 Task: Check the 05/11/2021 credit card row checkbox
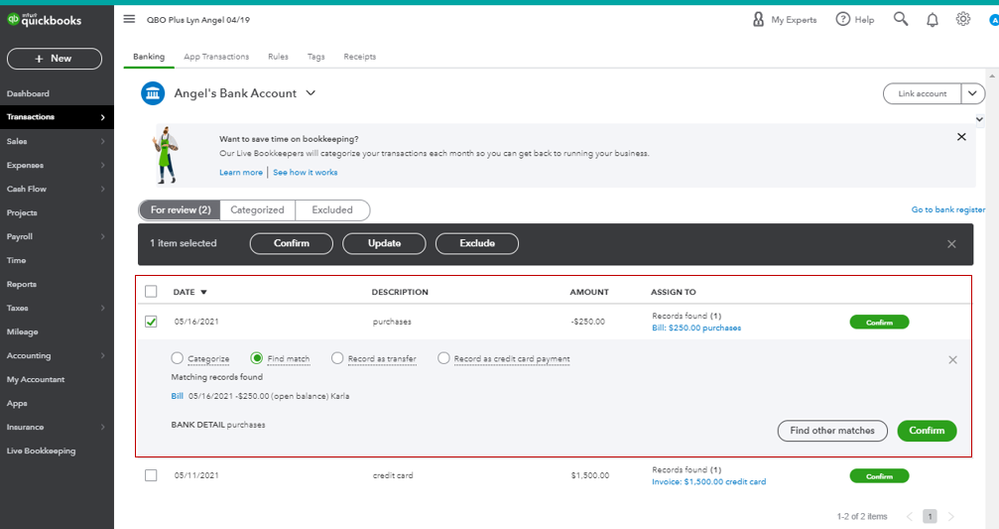click(151, 475)
